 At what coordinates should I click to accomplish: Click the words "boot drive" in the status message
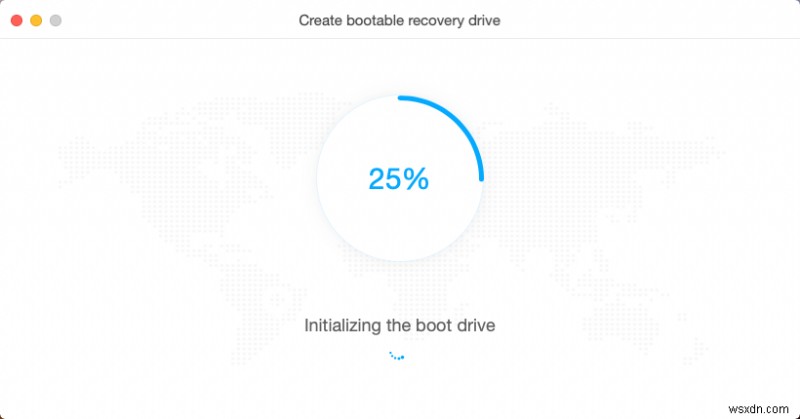pyautogui.click(x=459, y=325)
